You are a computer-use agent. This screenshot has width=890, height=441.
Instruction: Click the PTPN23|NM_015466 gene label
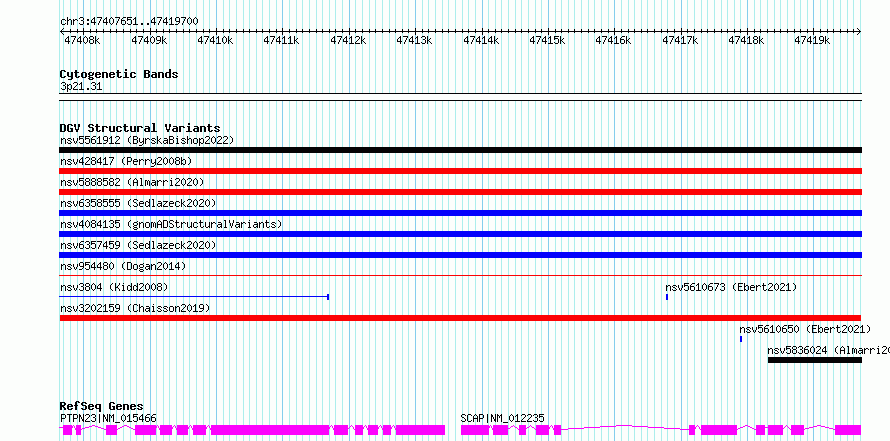[108, 418]
